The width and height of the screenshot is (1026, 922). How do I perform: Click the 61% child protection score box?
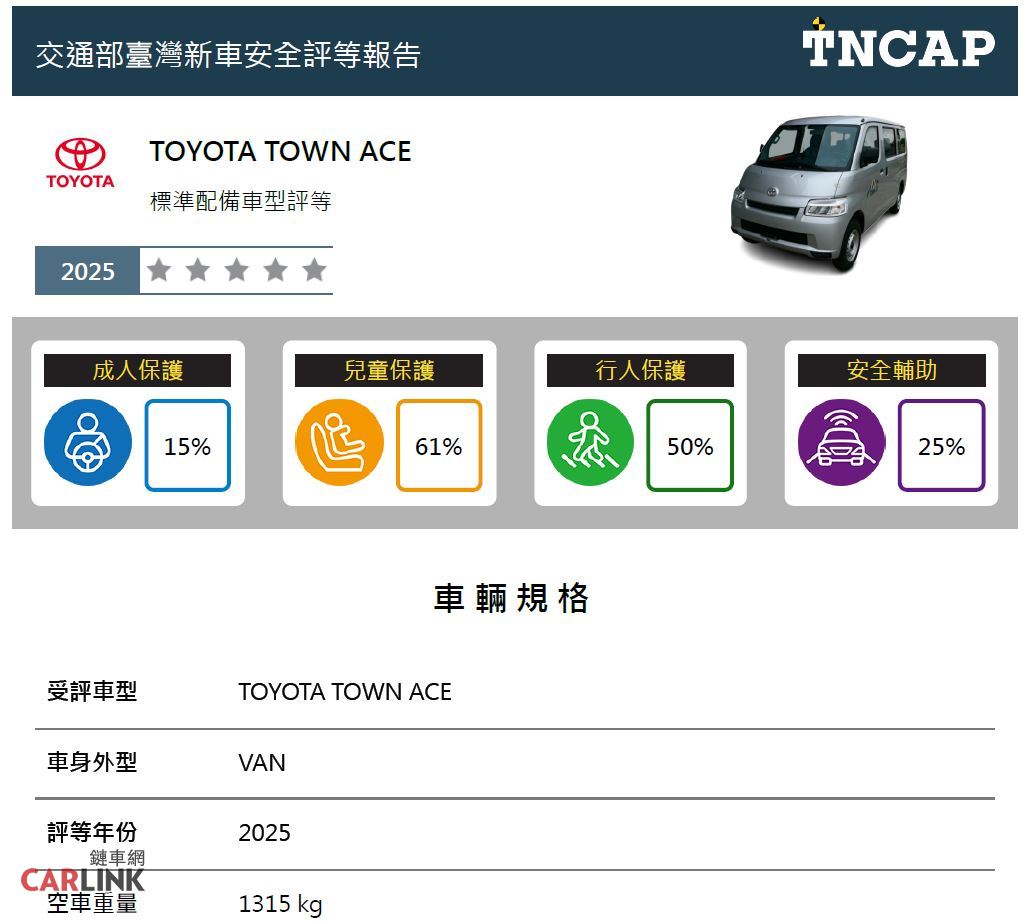click(439, 446)
